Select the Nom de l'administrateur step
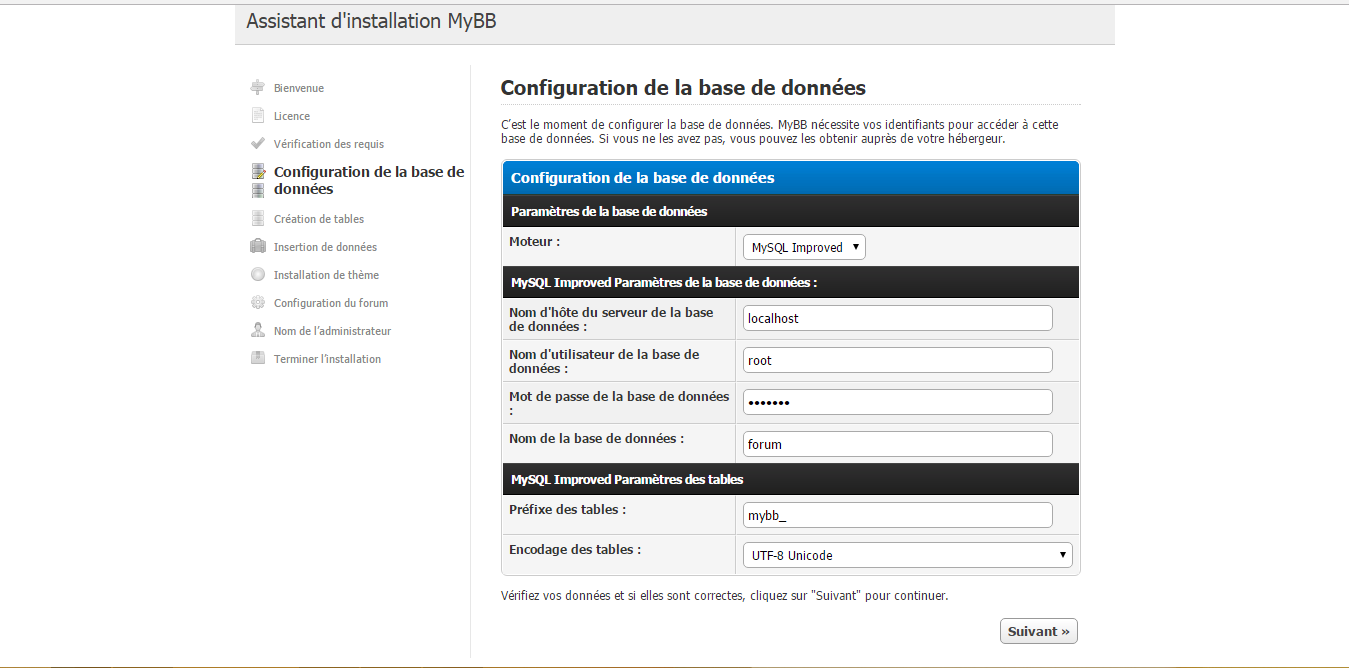Screen dimensions: 1349x668 point(332,331)
